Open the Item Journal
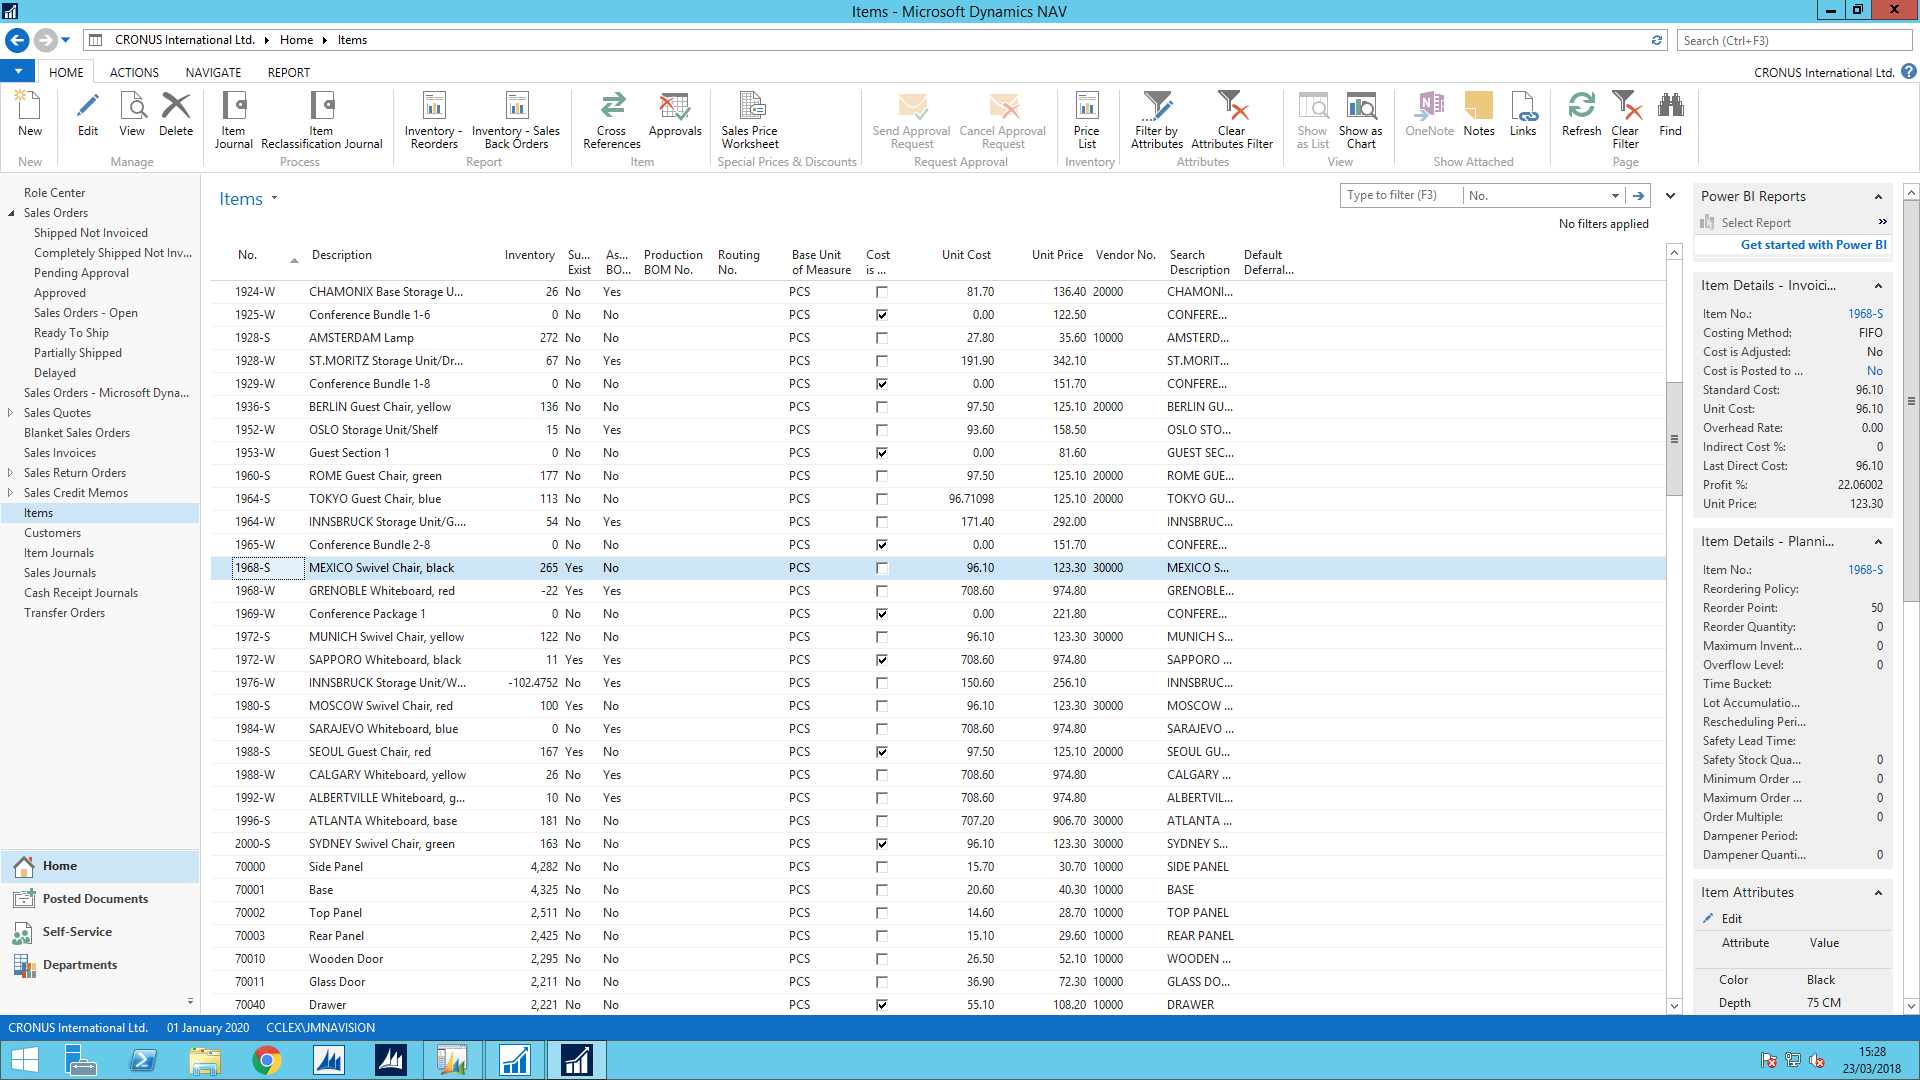The width and height of the screenshot is (1920, 1080). point(234,120)
